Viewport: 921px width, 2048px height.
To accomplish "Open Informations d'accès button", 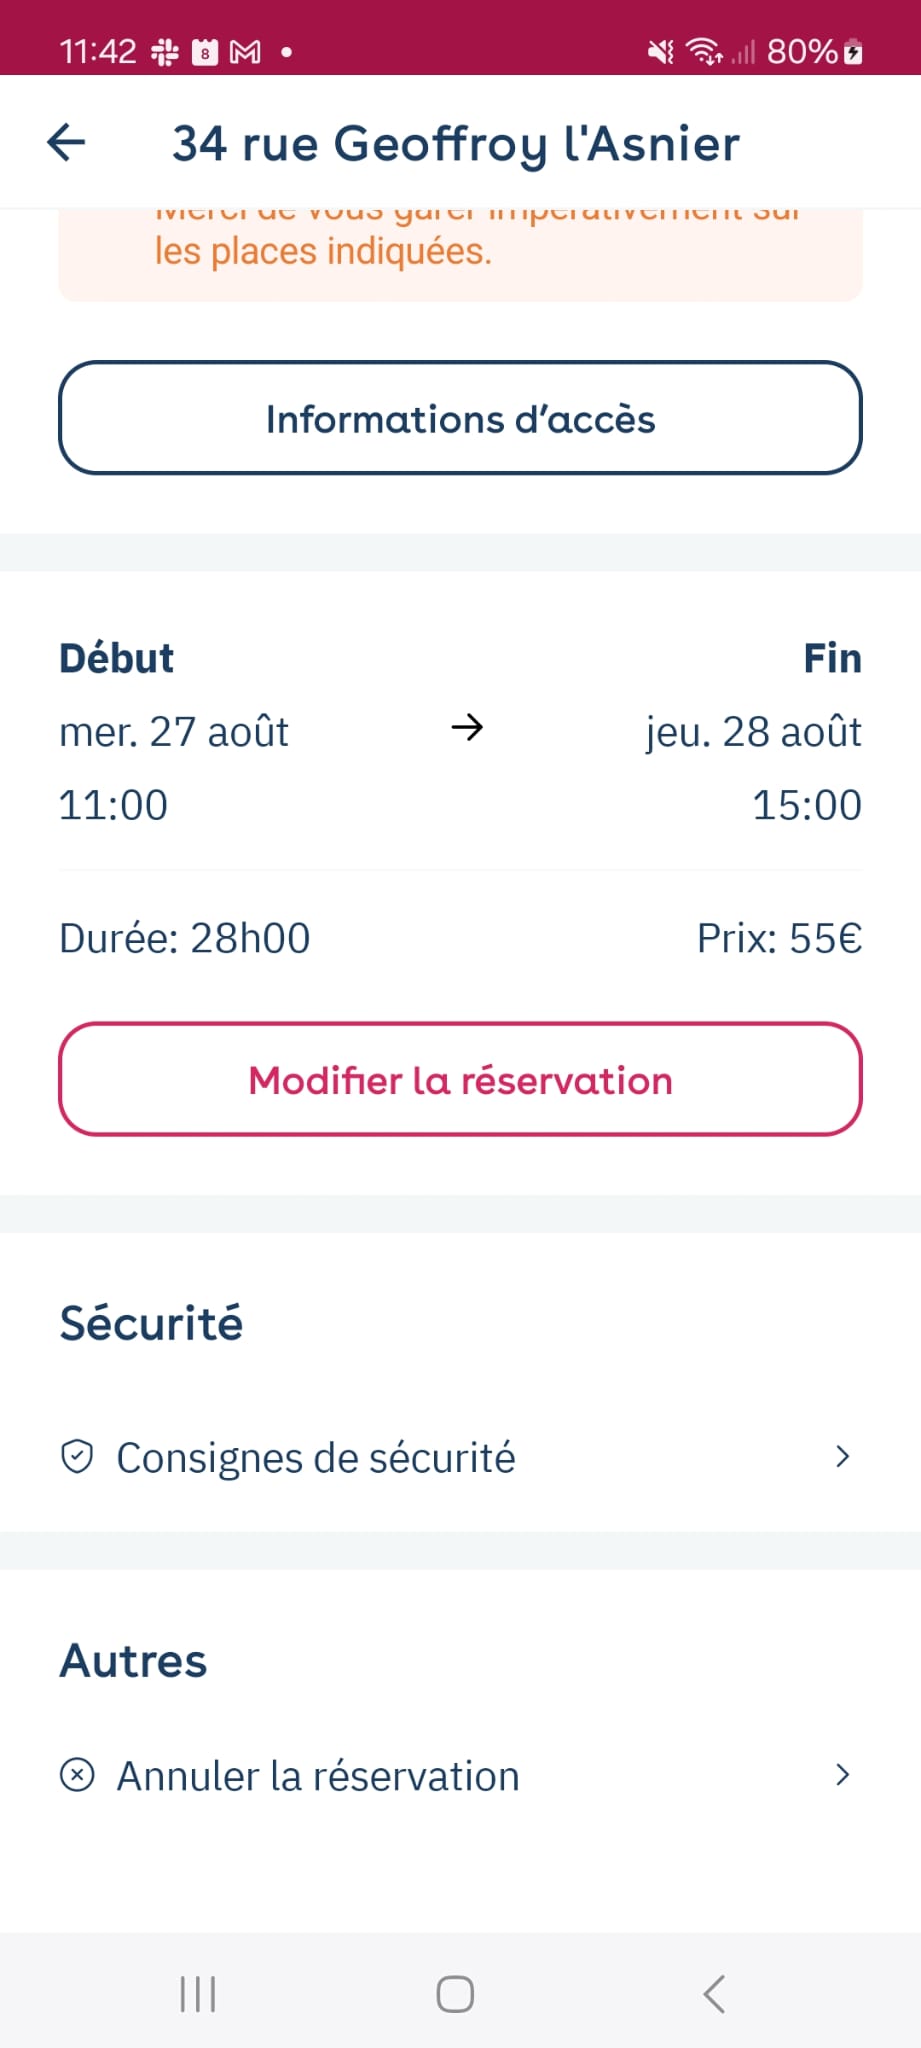I will click(x=460, y=418).
